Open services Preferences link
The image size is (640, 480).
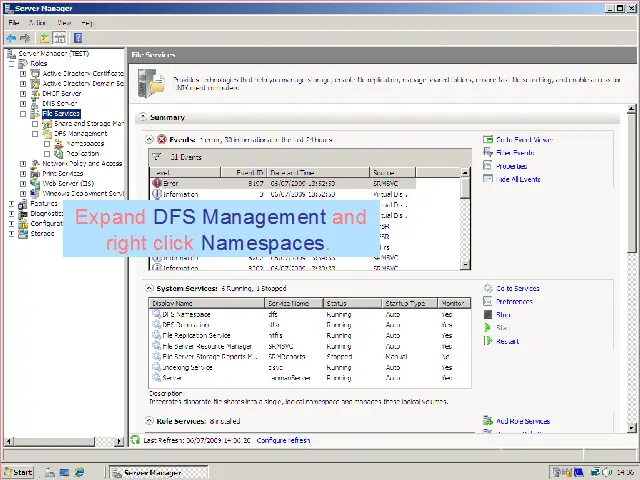pos(514,302)
